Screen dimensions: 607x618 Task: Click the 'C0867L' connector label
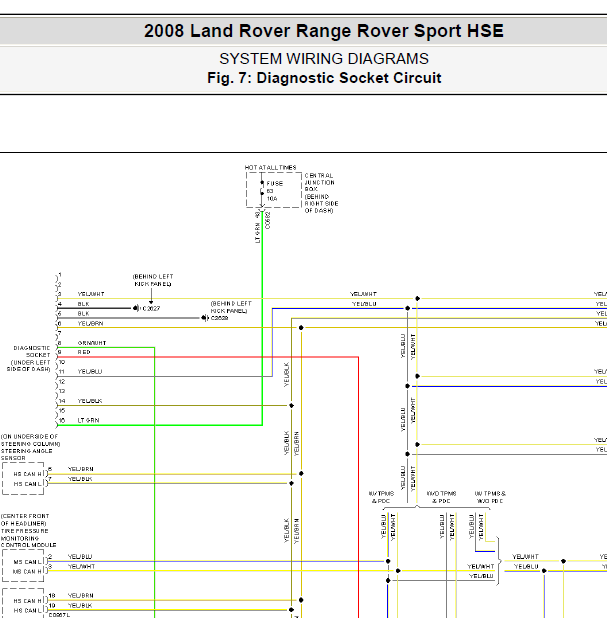click(x=60, y=615)
